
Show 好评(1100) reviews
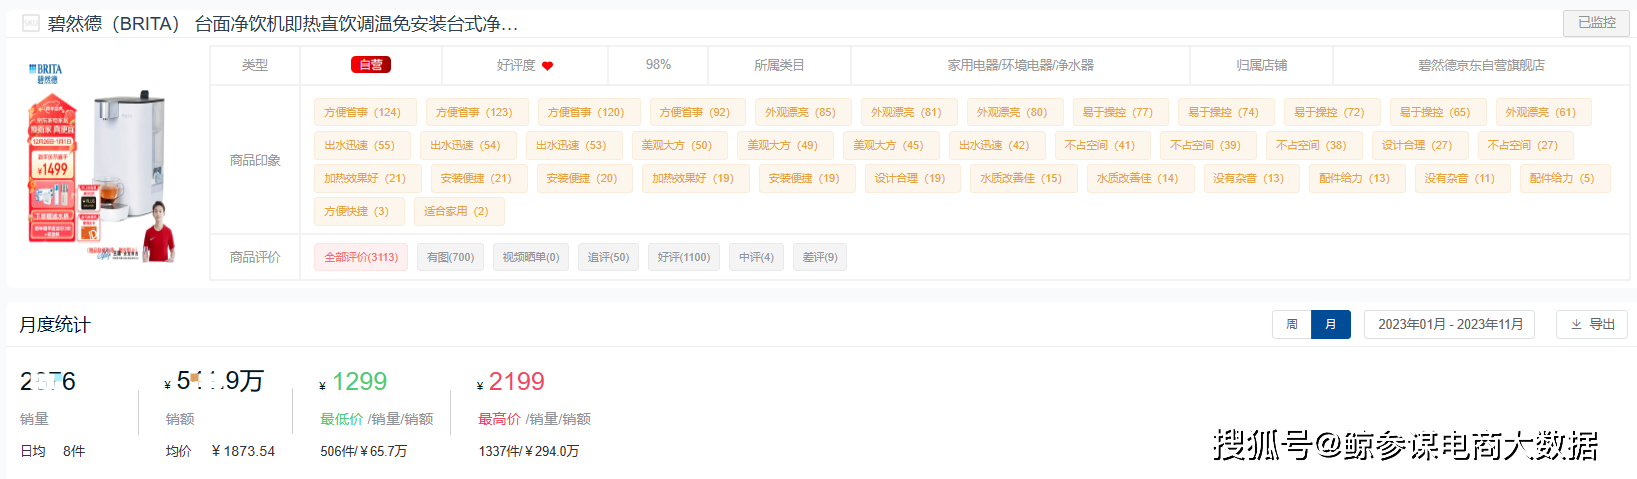coord(684,257)
